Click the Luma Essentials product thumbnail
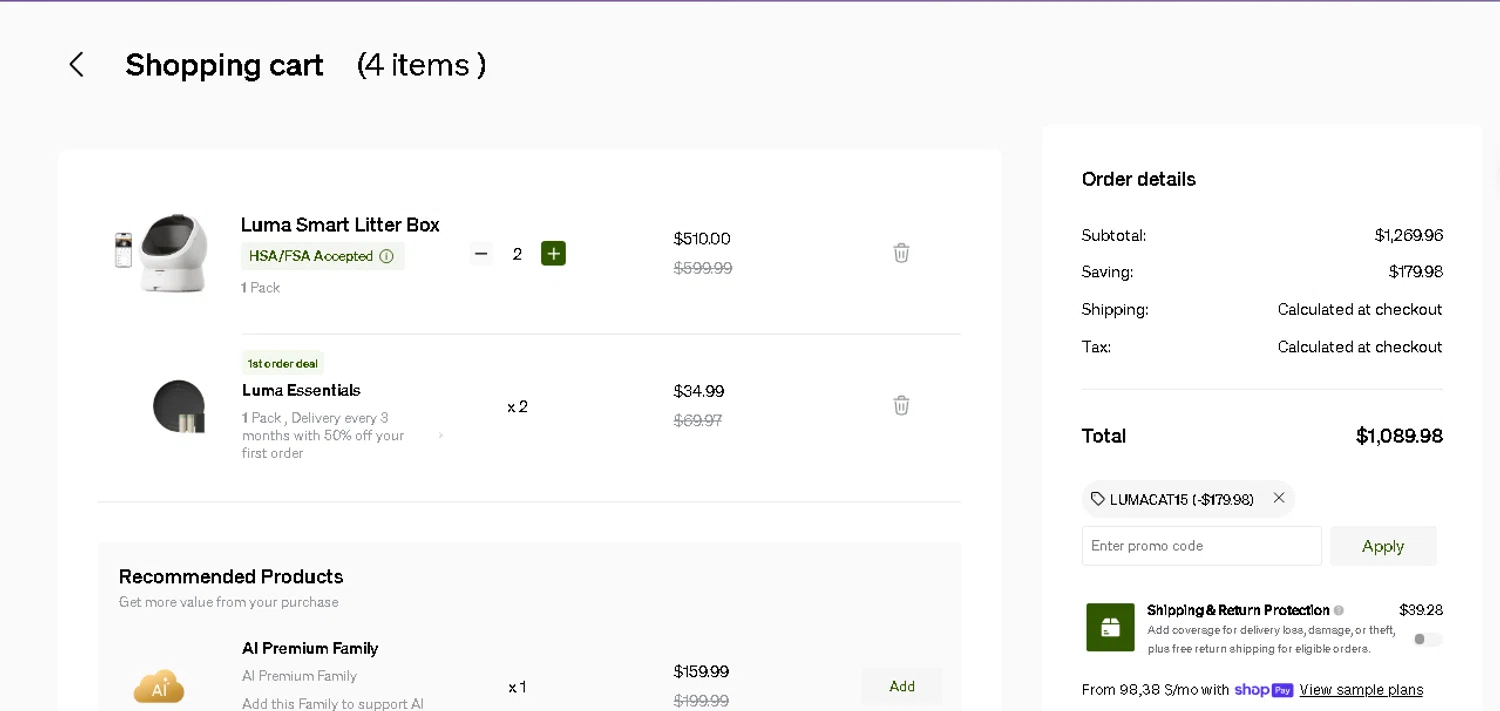The image size is (1500, 711). click(x=179, y=406)
